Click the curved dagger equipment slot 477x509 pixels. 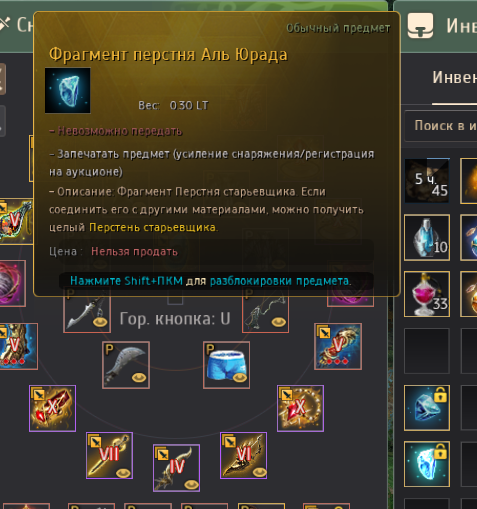coord(126,365)
